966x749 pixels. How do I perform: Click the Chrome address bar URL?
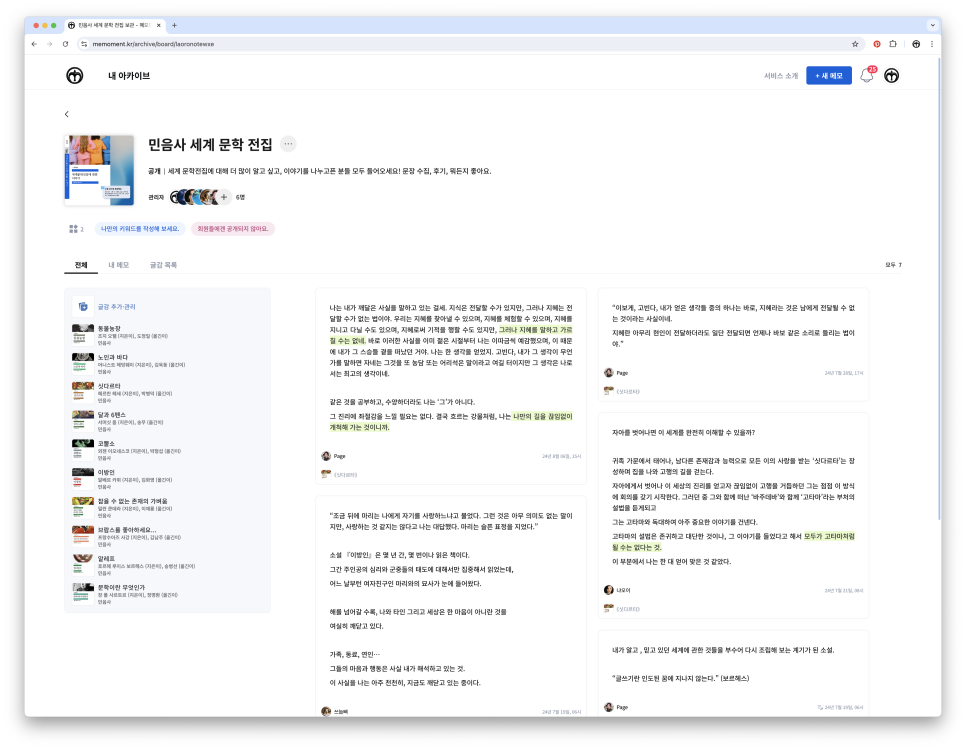(153, 44)
